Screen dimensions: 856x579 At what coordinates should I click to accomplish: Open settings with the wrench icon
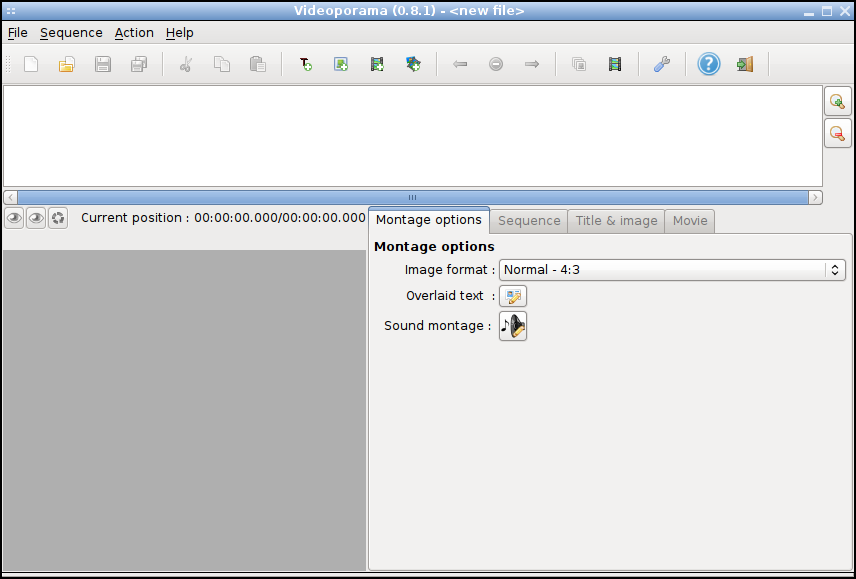point(662,64)
